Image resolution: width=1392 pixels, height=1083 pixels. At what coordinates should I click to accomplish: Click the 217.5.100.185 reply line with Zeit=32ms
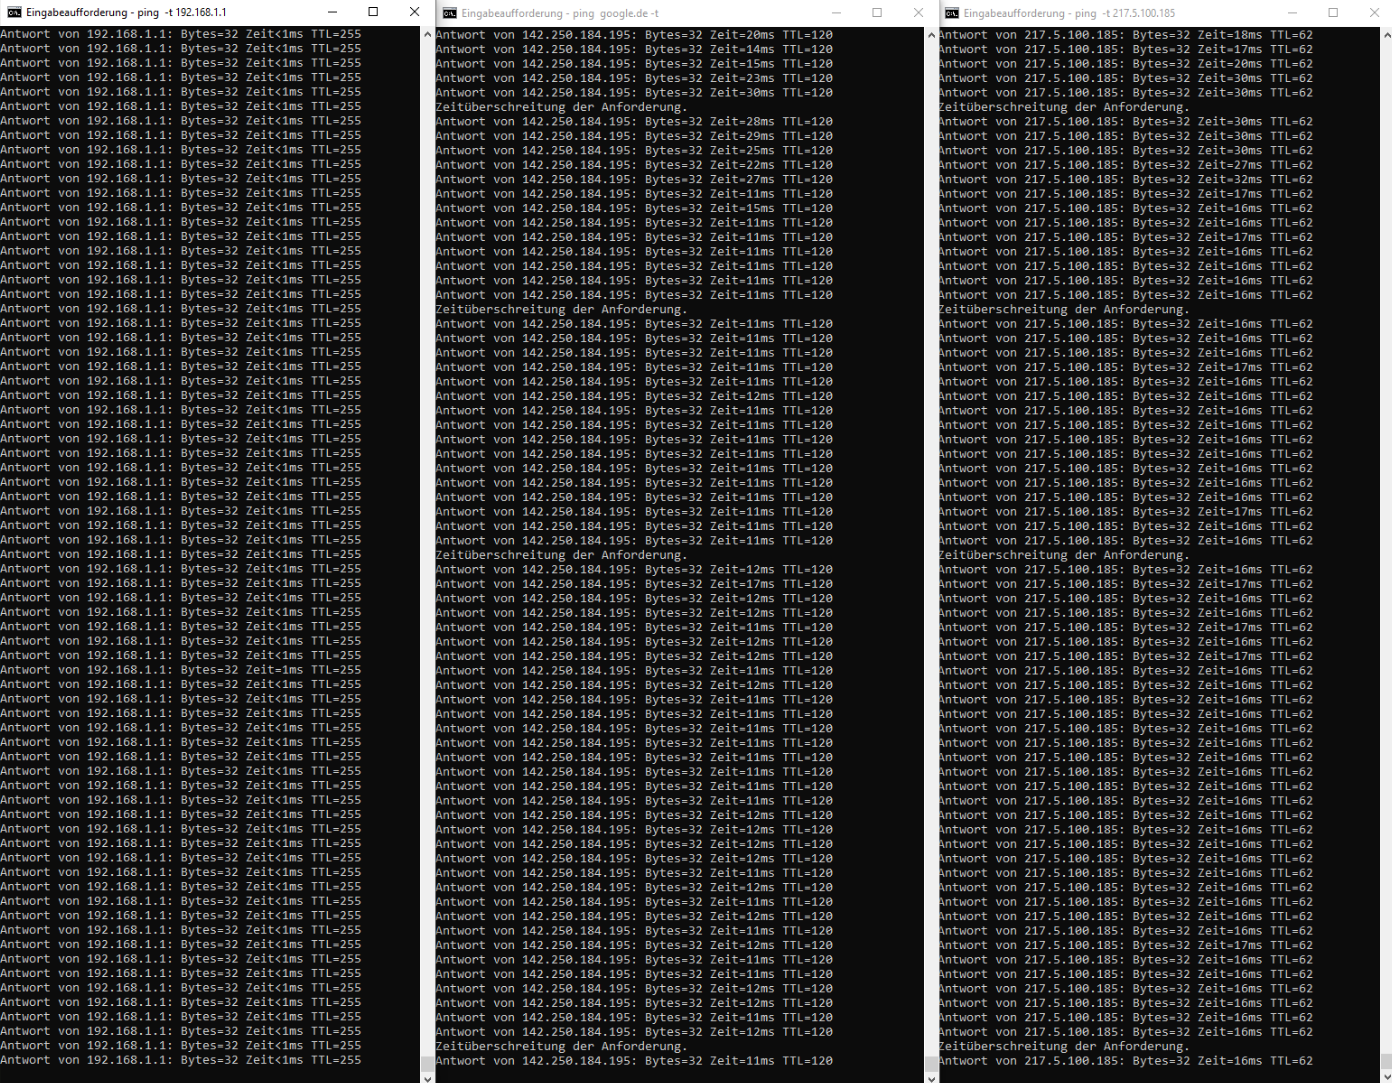(x=1126, y=180)
